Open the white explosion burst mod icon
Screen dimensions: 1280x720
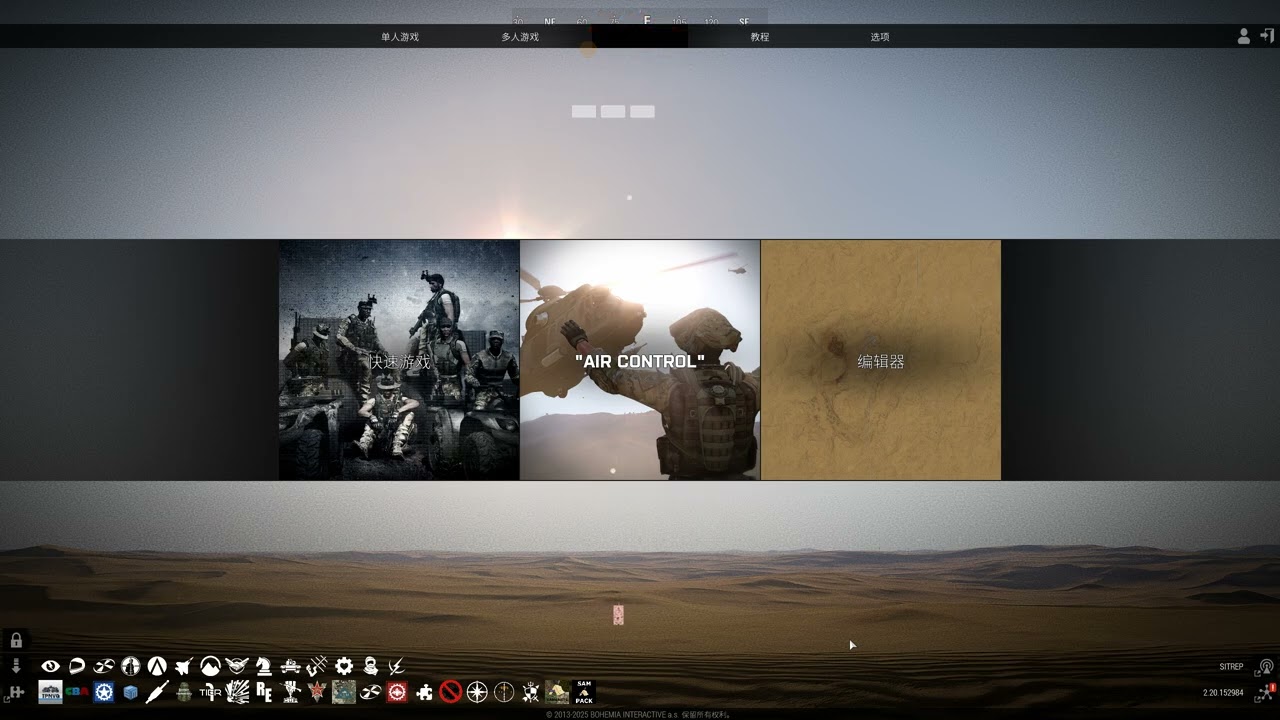click(x=237, y=692)
